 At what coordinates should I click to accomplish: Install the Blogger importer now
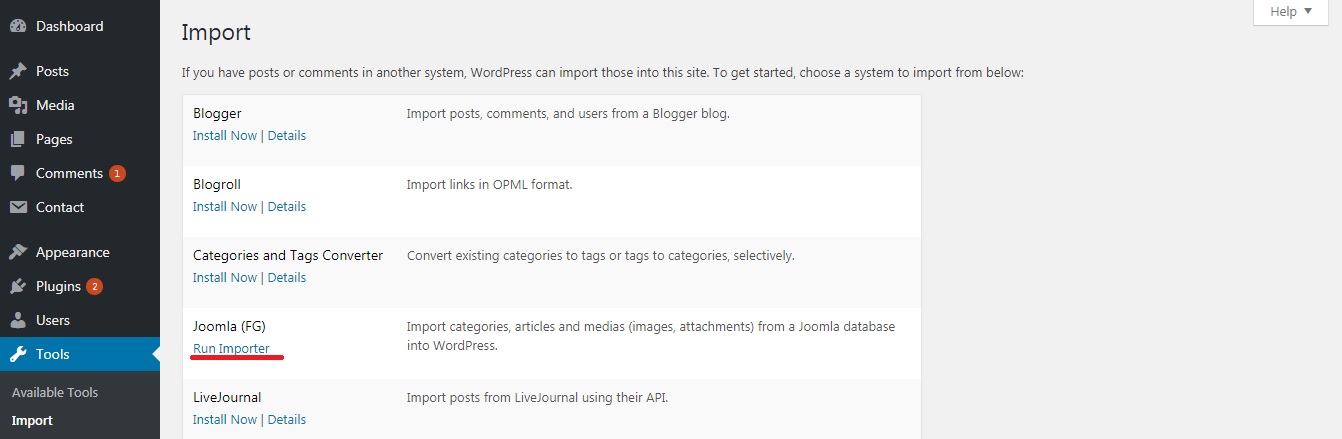click(225, 135)
